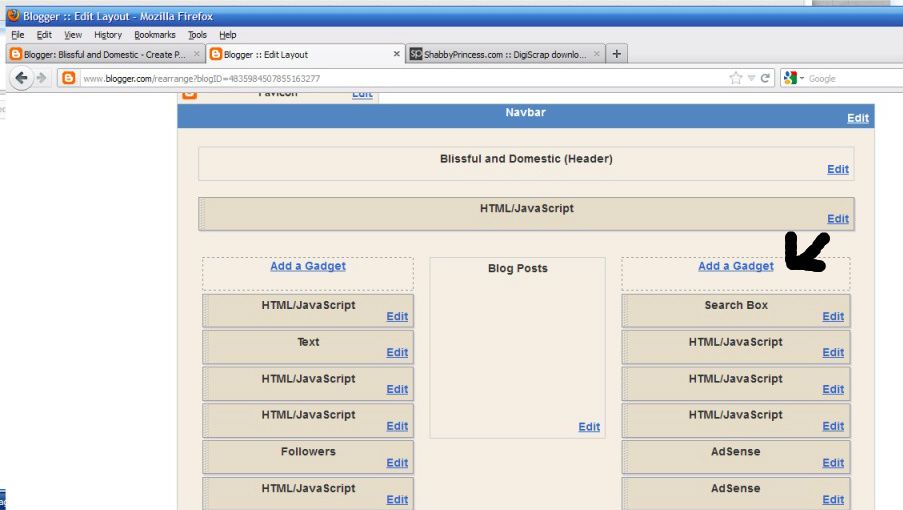This screenshot has height=510, width=903.
Task: Edit the HTML/JavaScript gadget below the Followers gadget
Action: tap(397, 500)
